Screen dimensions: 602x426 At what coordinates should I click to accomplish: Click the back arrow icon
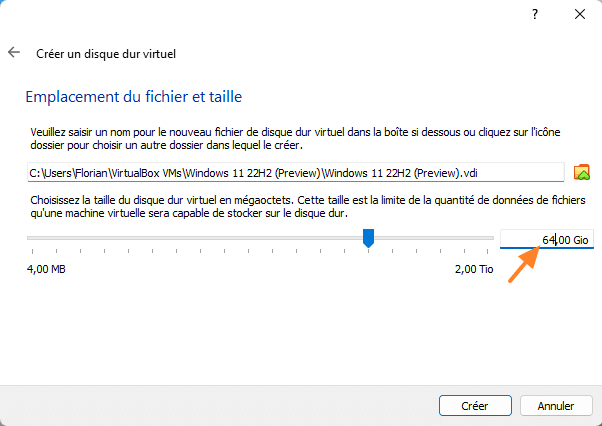click(14, 52)
